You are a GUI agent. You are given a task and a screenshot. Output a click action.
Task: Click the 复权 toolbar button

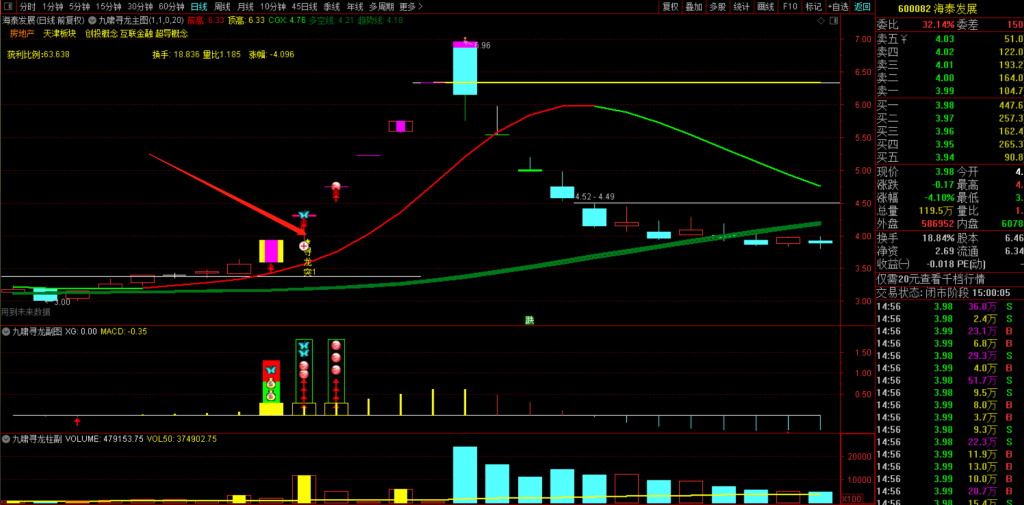tap(670, 6)
